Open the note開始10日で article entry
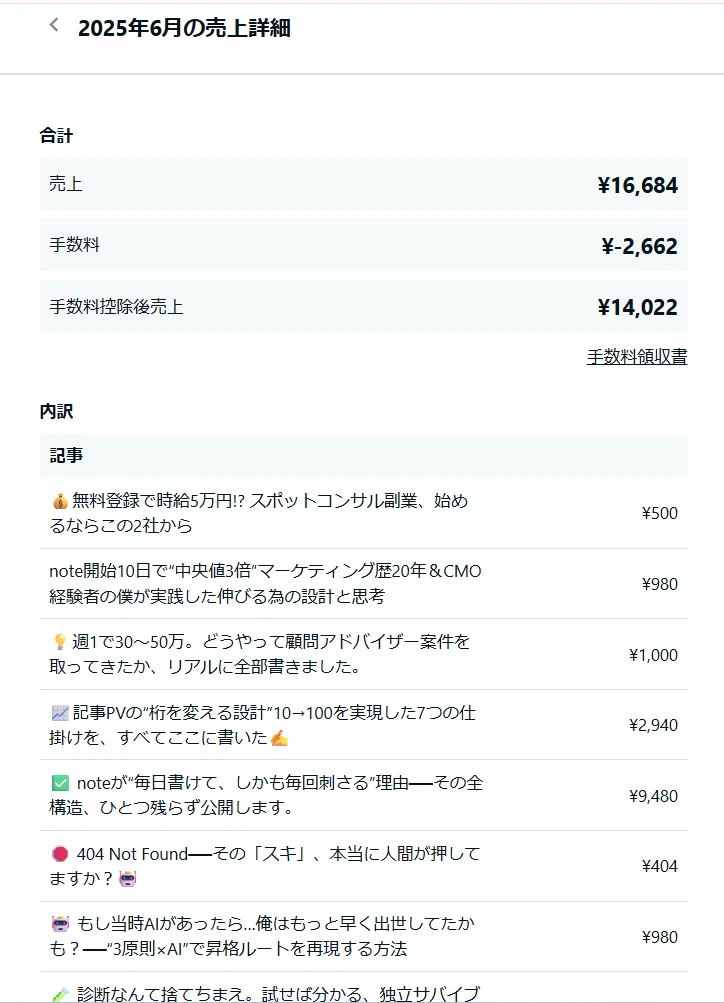This screenshot has height=1003, width=724. (x=265, y=583)
